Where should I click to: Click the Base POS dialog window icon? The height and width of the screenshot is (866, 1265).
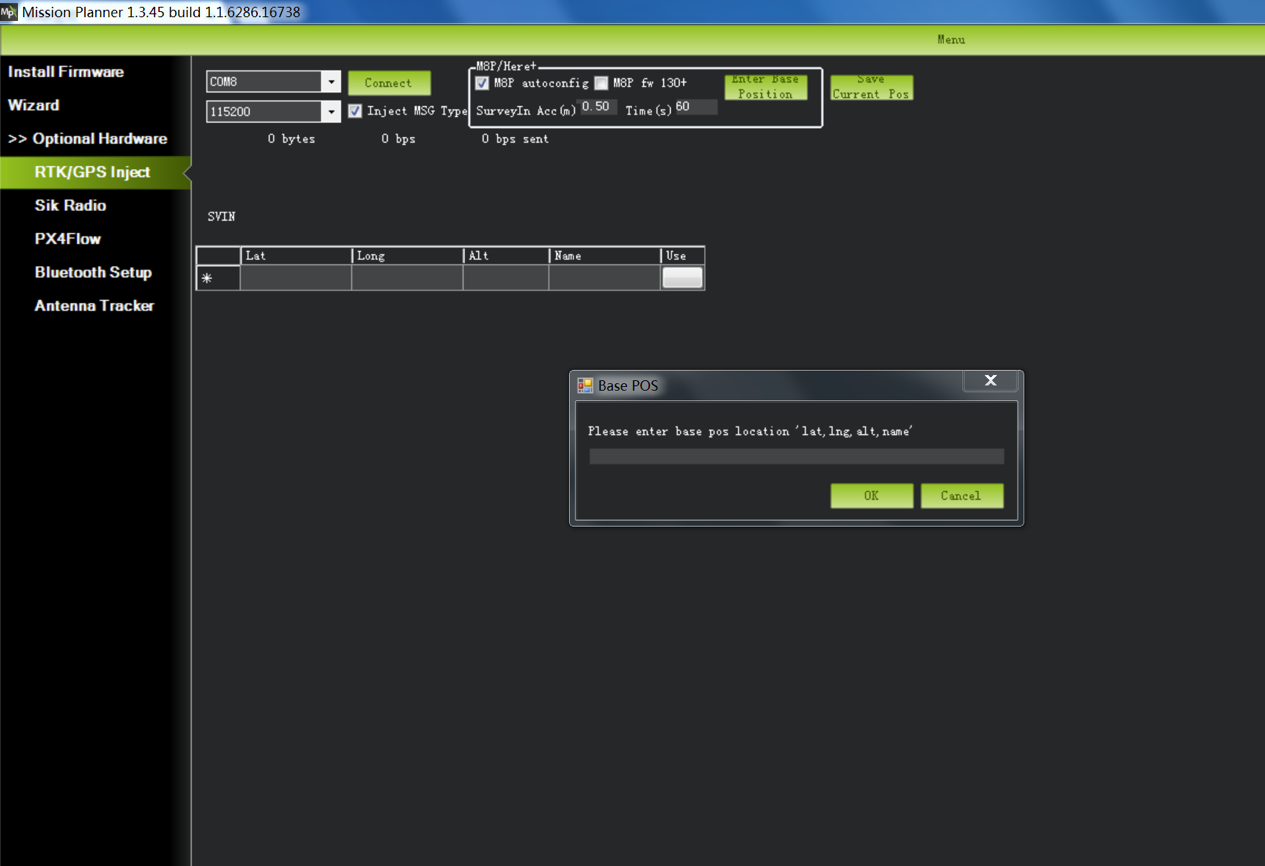585,386
